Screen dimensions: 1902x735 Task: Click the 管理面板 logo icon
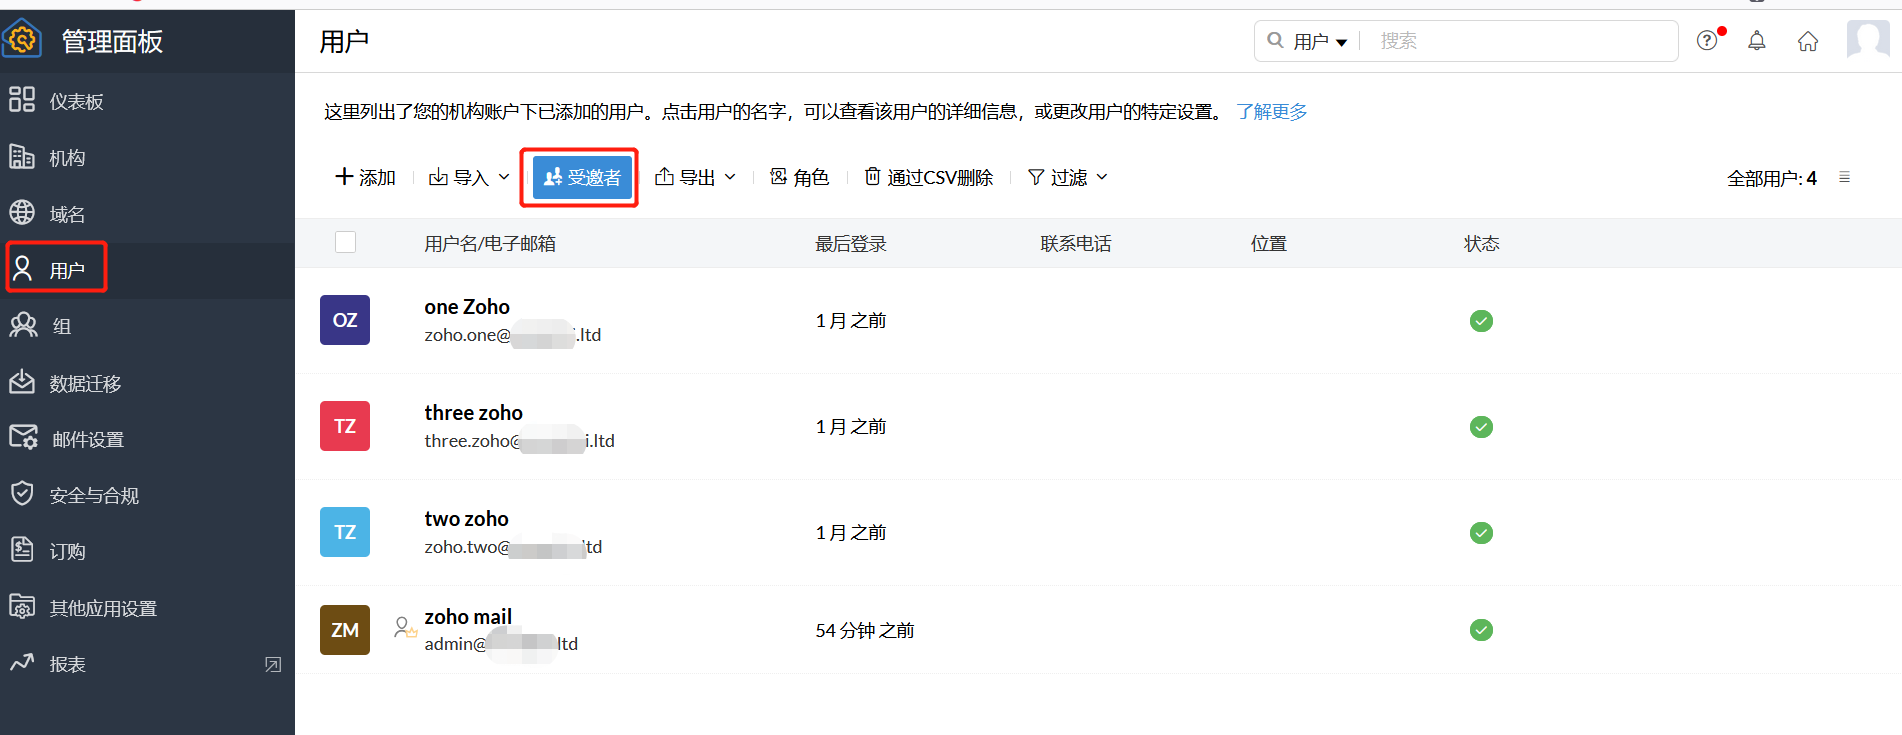(23, 40)
